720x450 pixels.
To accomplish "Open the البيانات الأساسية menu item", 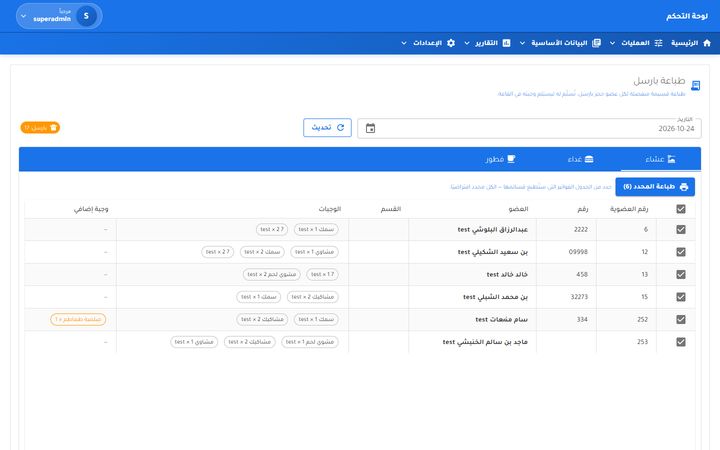I will point(560,43).
